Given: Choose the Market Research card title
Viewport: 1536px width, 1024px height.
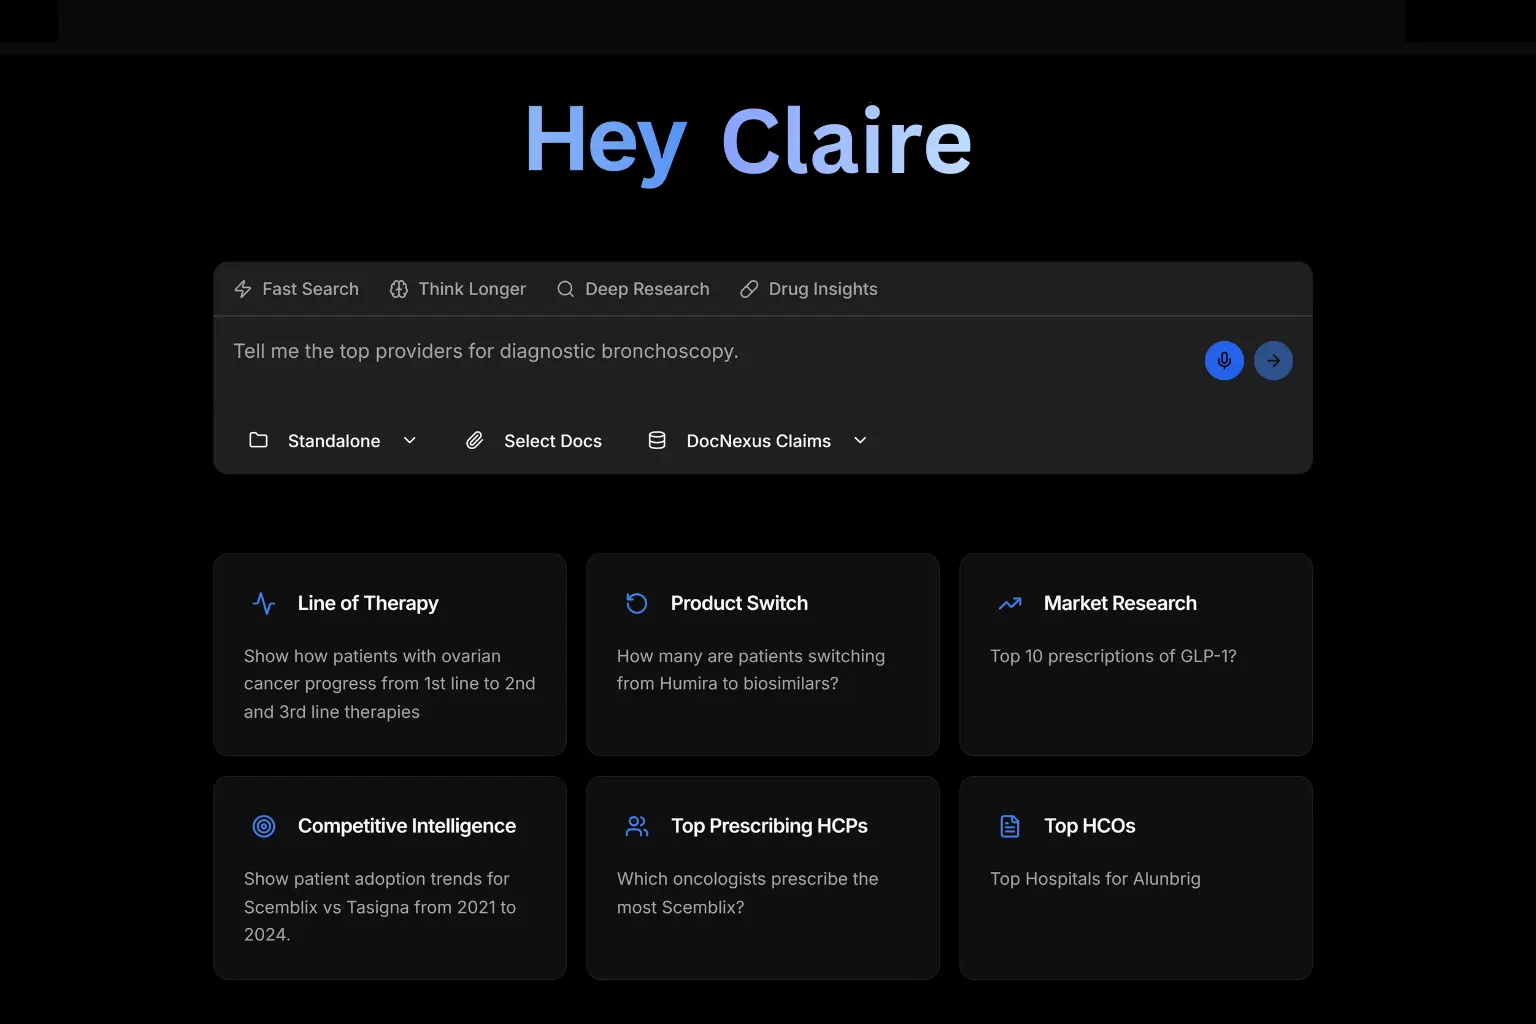Looking at the screenshot, I should (x=1120, y=603).
